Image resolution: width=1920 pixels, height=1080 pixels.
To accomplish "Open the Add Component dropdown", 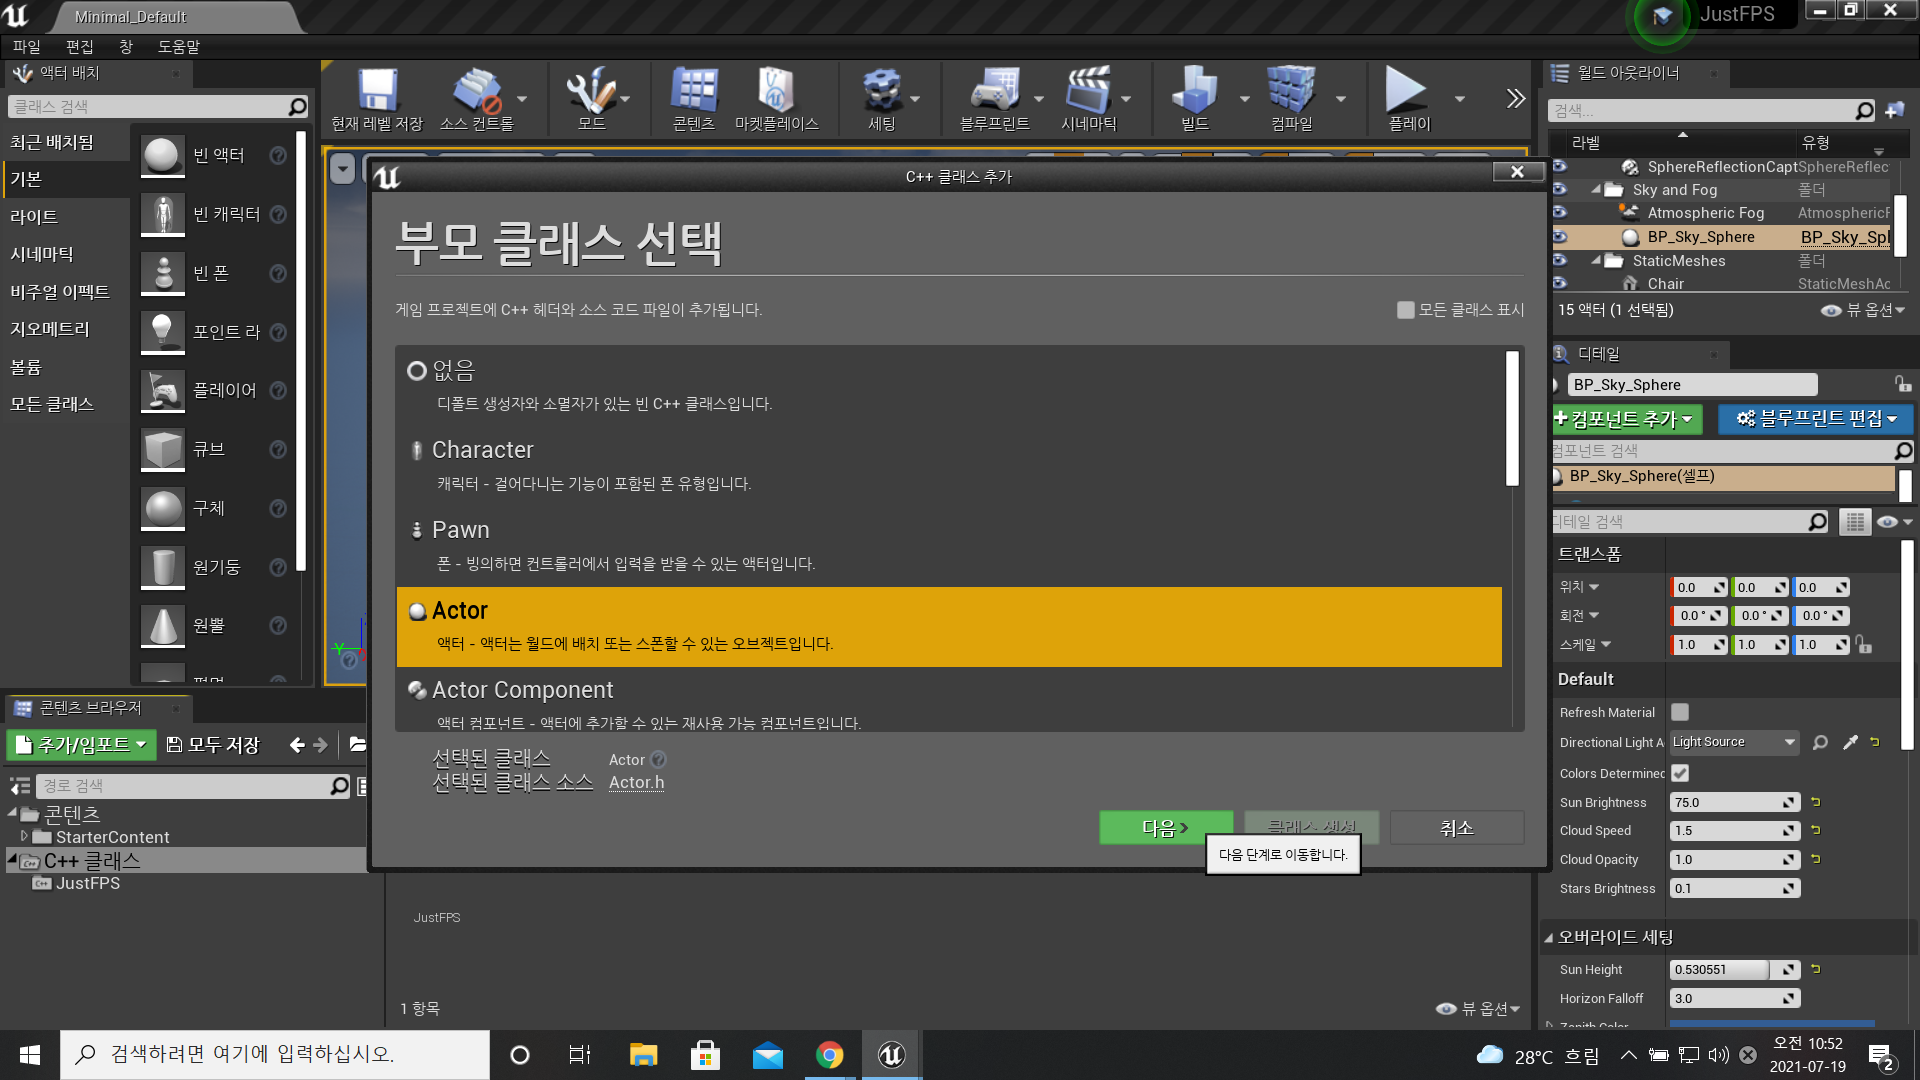I will (x=1625, y=419).
